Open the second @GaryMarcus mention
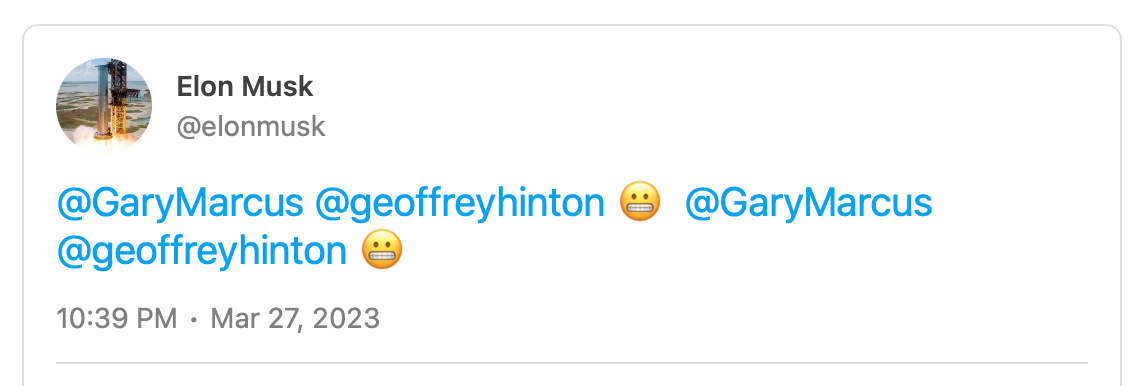This screenshot has height=386, width=1144. (808, 203)
